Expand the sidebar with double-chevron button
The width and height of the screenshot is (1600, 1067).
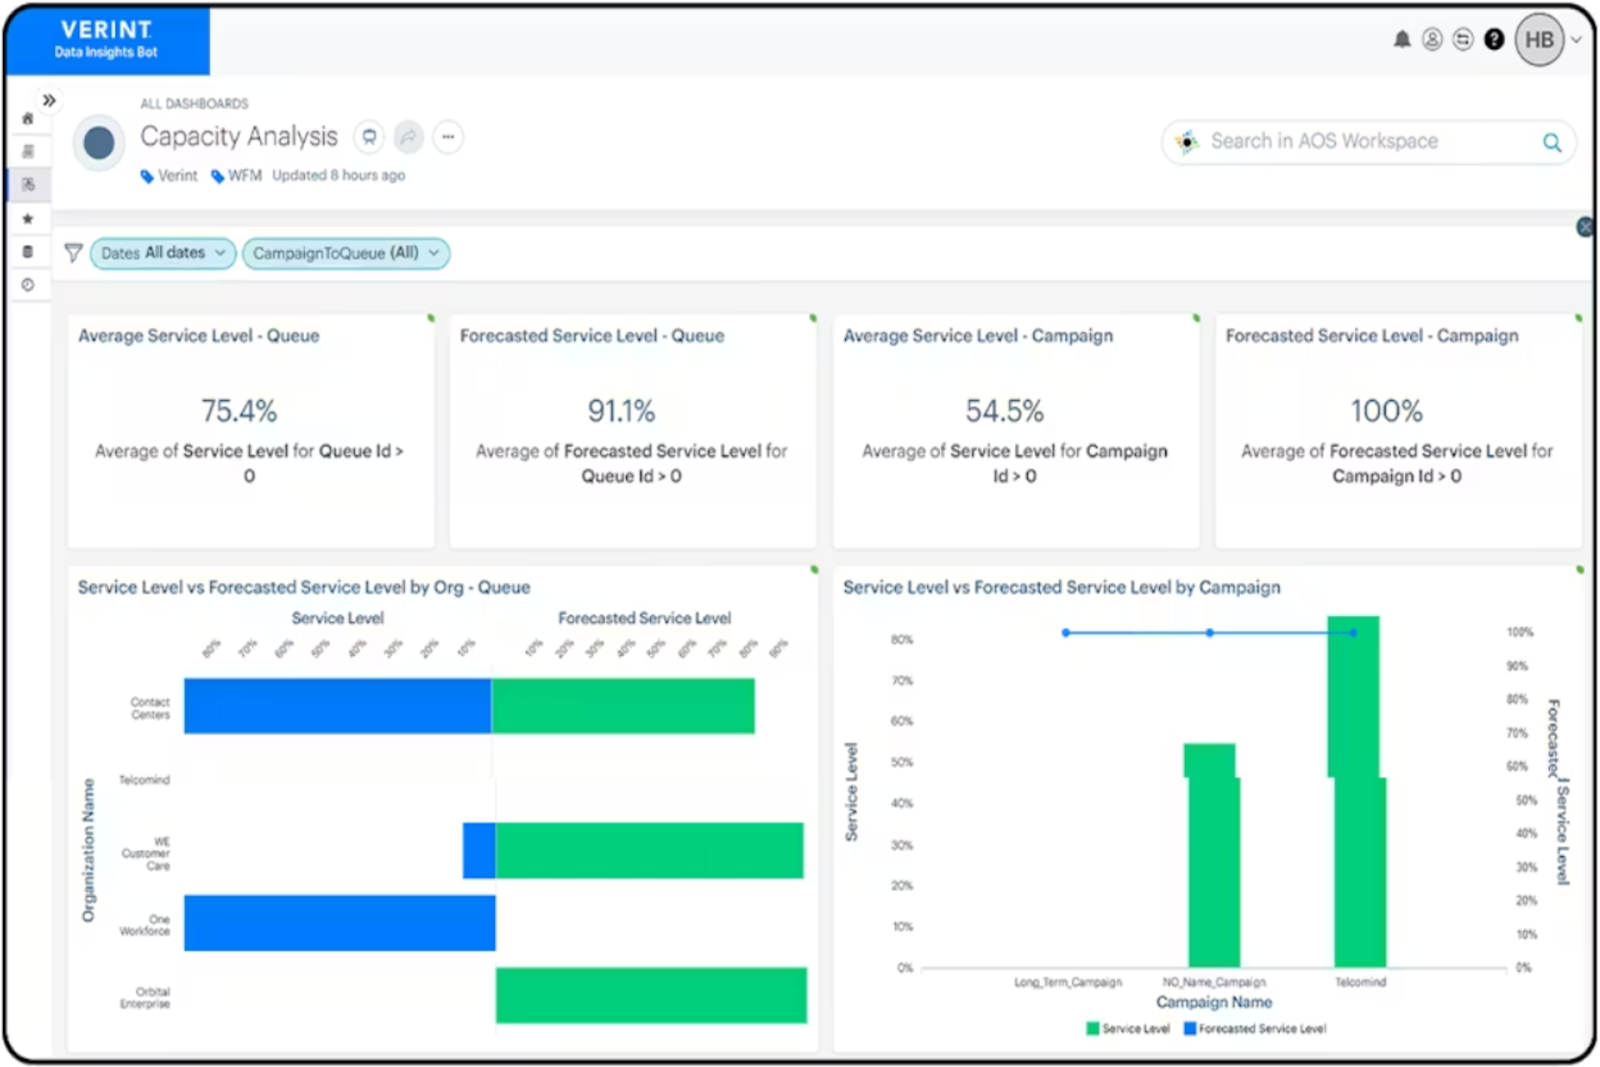48,100
